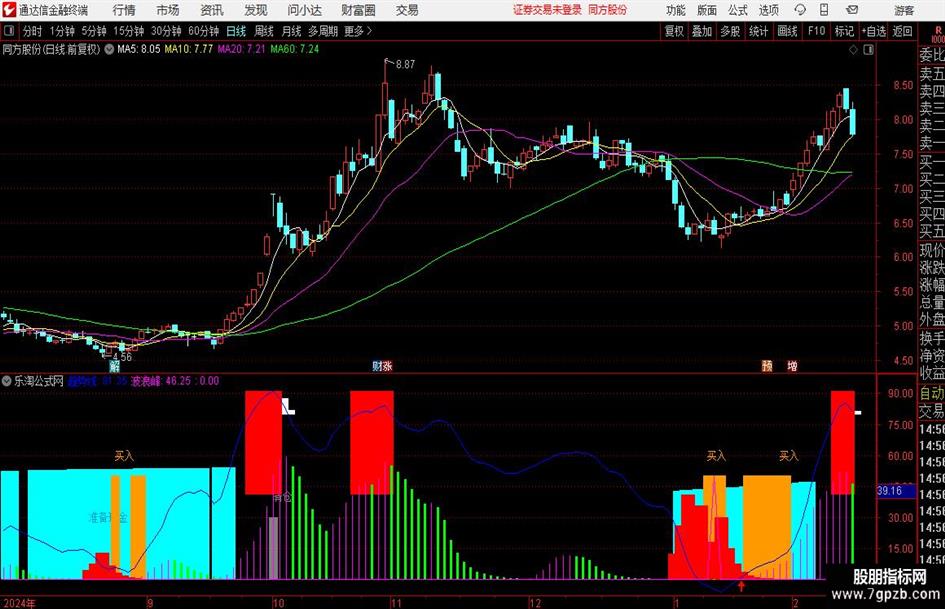Toggle the left panel icon beside 分时
Image resolution: width=945 pixels, height=609 pixels.
coord(9,31)
